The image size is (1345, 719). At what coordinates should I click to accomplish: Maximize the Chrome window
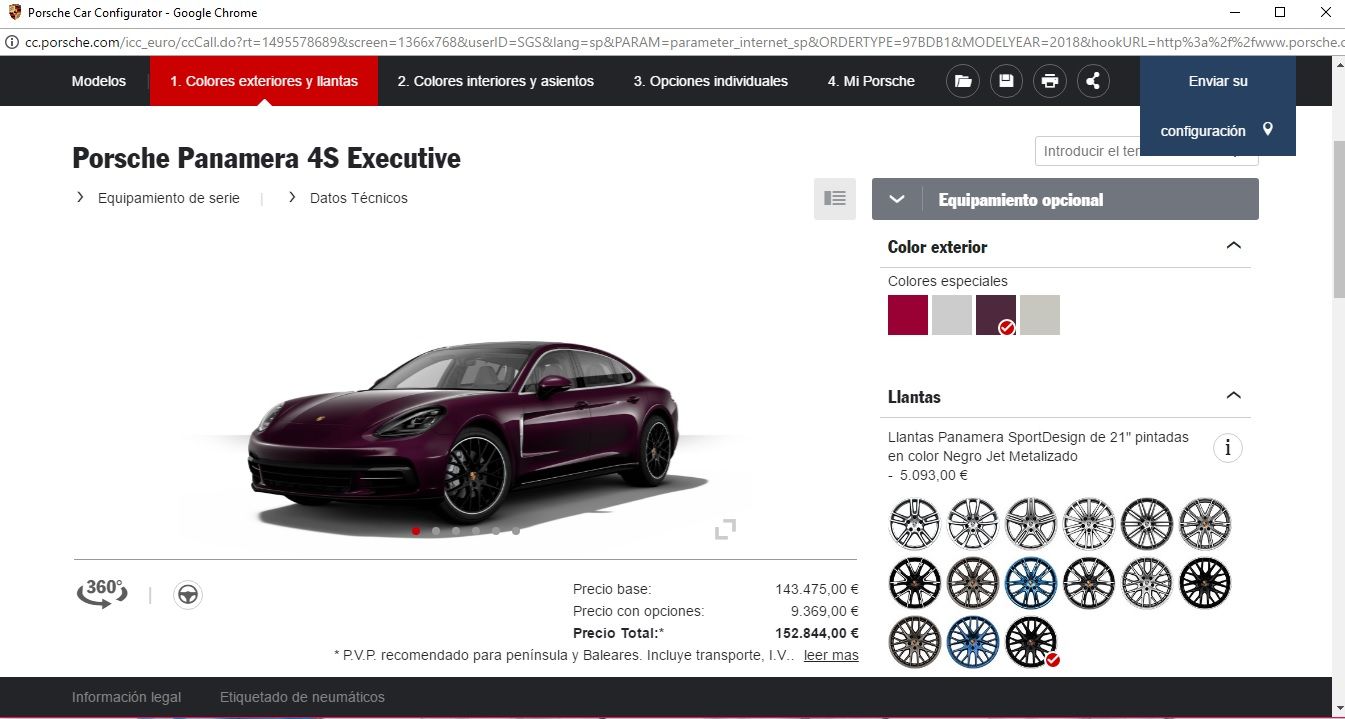[x=1280, y=13]
